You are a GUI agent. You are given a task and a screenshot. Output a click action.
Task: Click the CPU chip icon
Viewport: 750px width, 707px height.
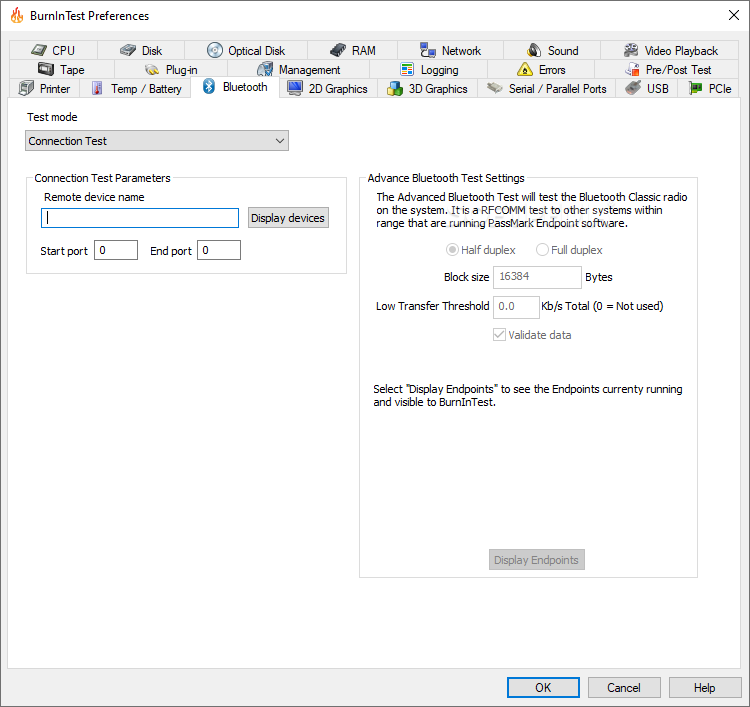point(39,50)
